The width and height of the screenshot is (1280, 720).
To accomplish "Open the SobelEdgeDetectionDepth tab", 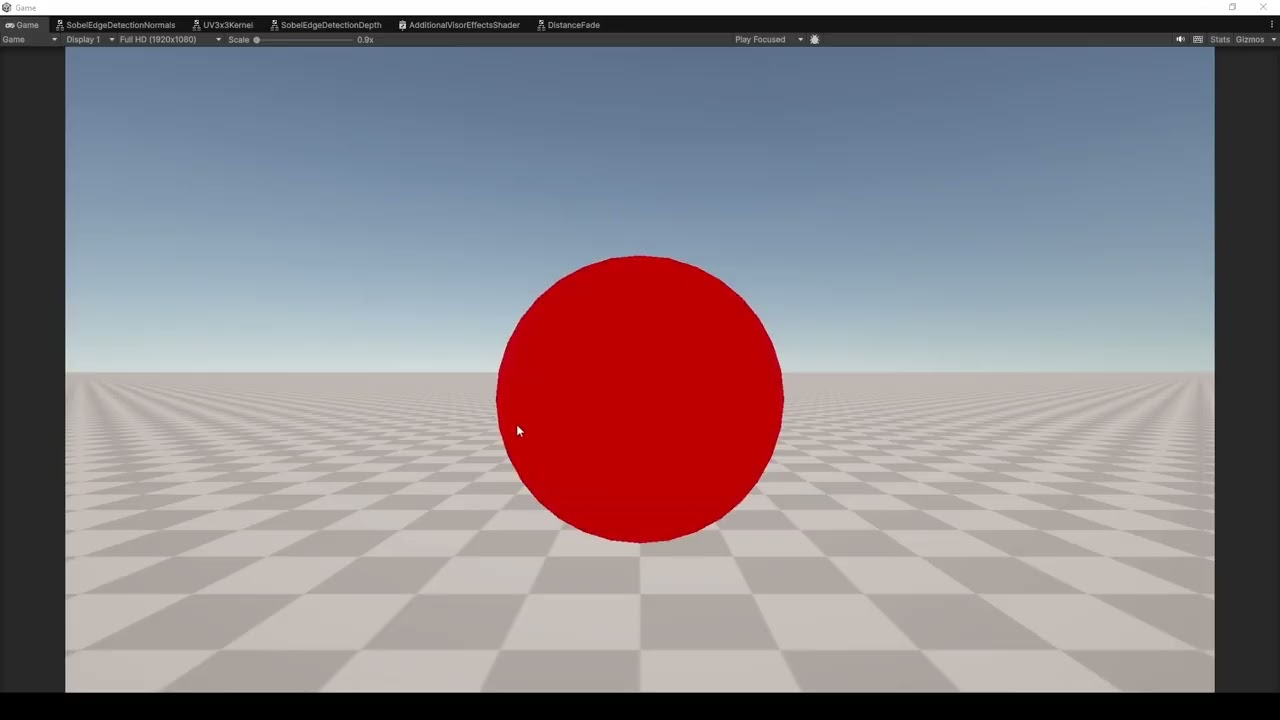I will [325, 25].
